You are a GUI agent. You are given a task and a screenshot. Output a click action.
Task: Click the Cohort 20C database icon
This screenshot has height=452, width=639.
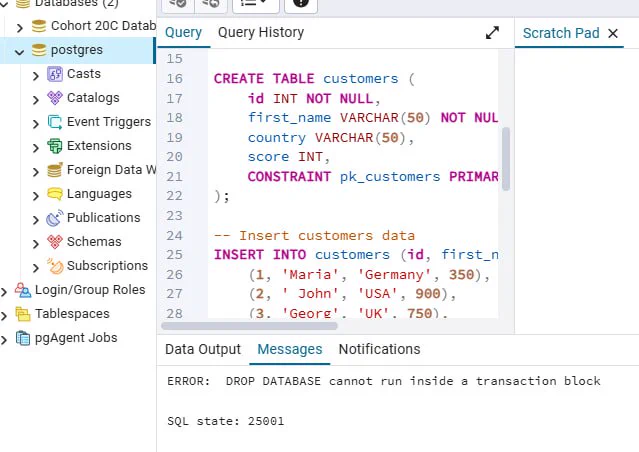click(39, 26)
